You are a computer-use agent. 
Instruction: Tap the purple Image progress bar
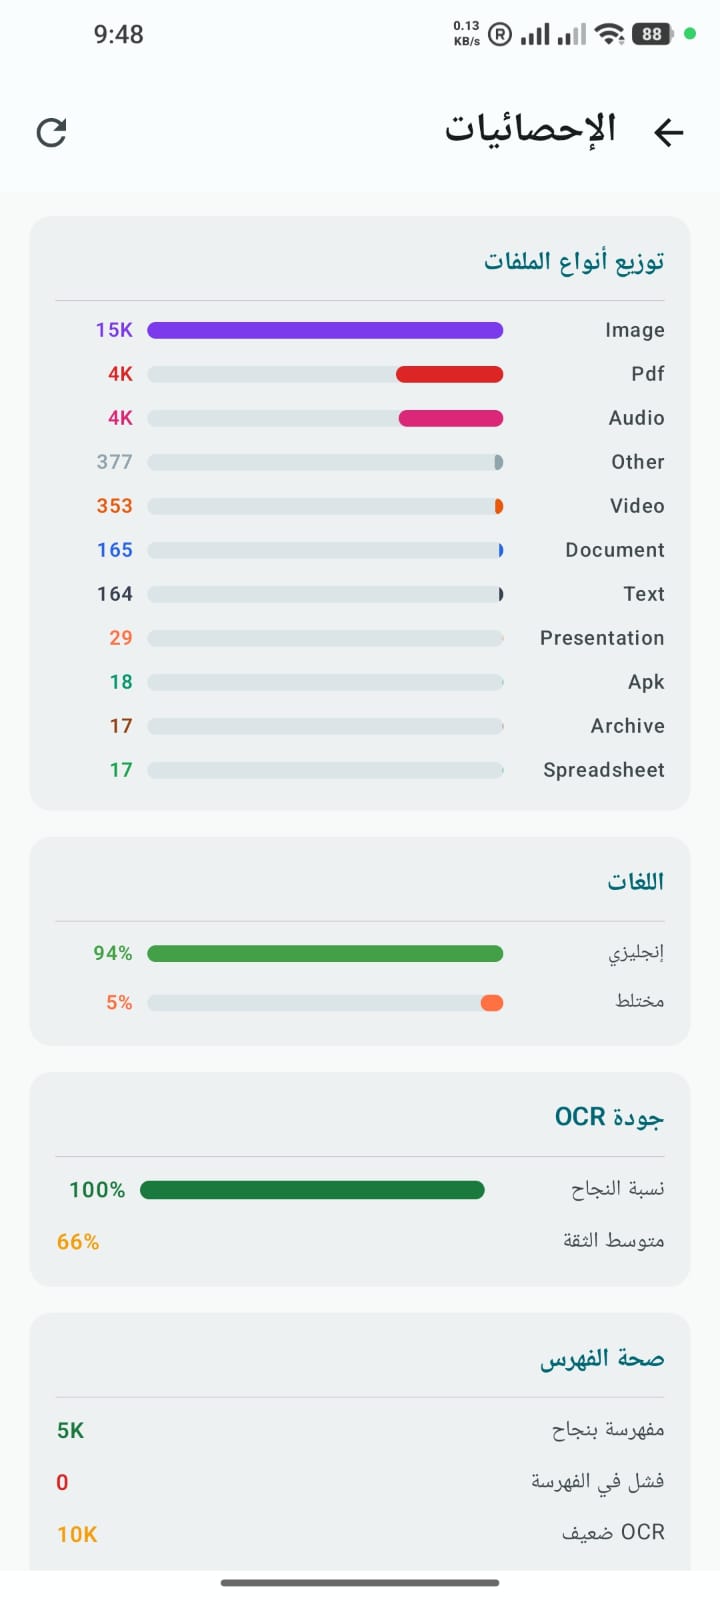[x=325, y=330]
